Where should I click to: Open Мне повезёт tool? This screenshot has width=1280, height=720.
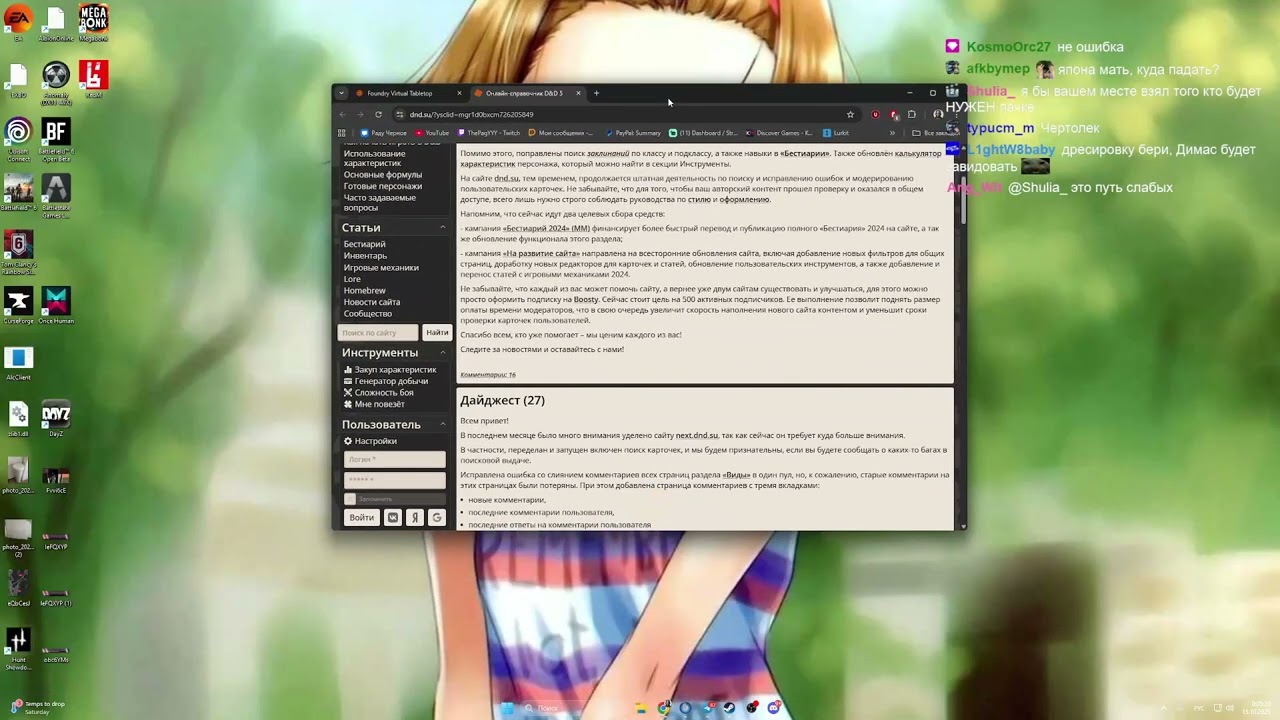(374, 404)
